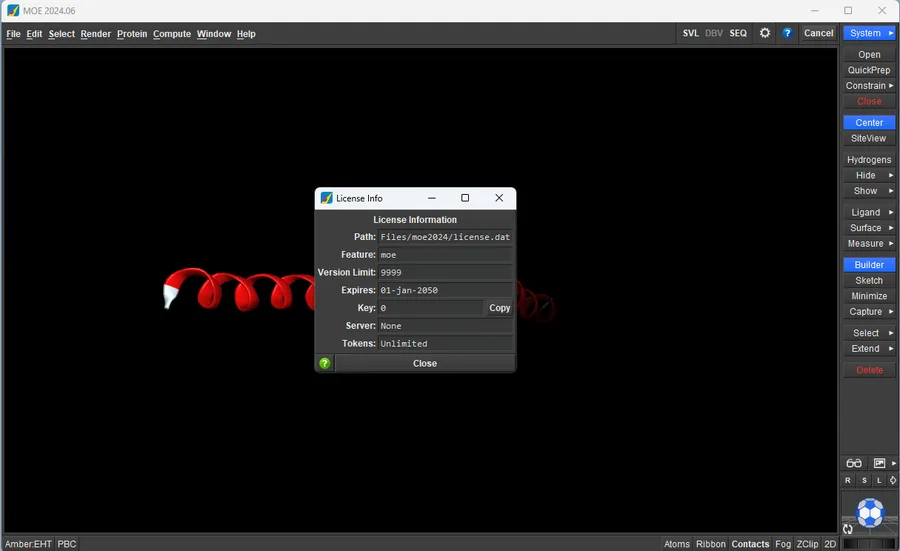Click the license Path field

coord(445,237)
